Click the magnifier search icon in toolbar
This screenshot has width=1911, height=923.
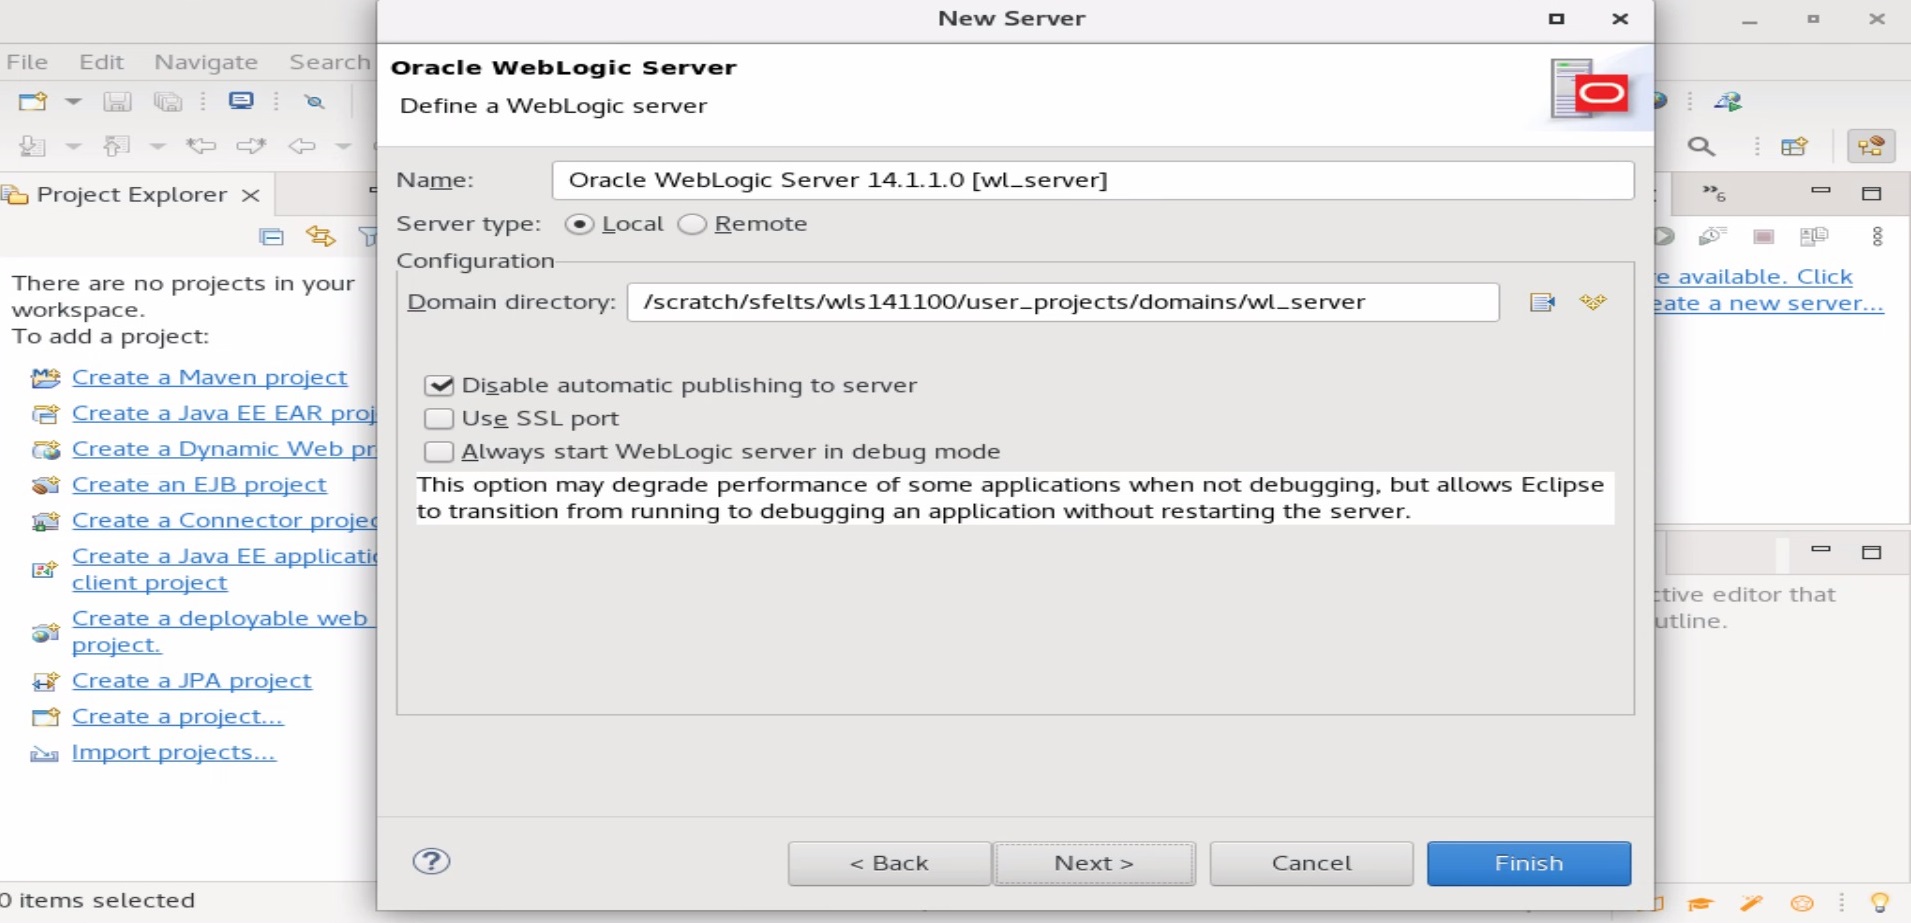pyautogui.click(x=1701, y=147)
